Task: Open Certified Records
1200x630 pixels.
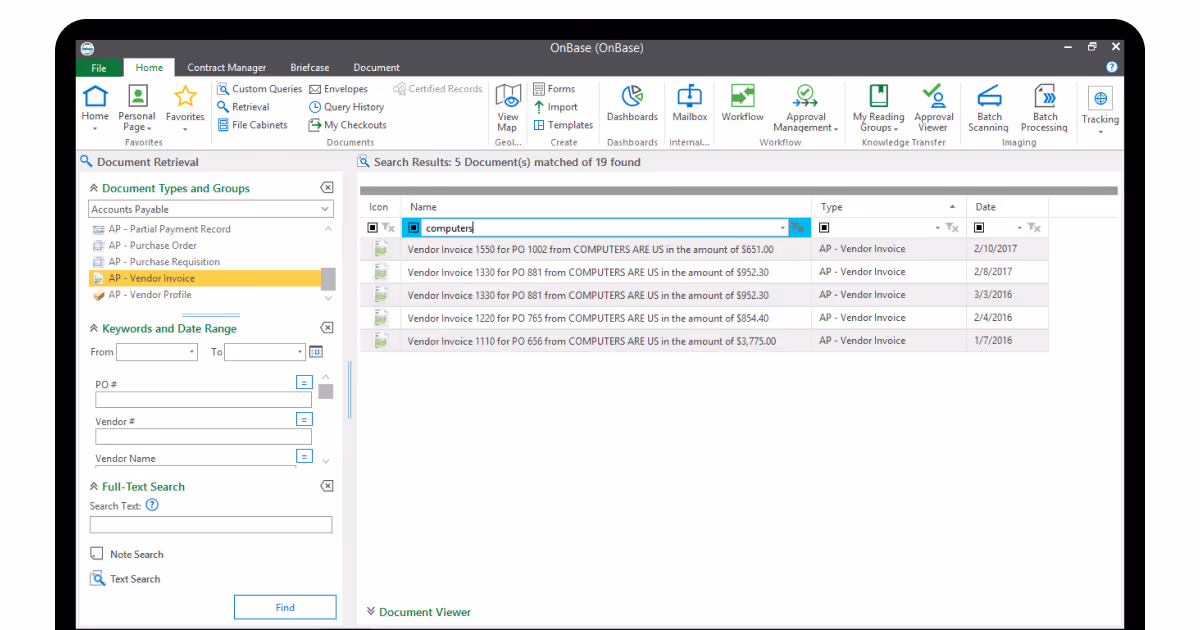Action: [x=438, y=89]
